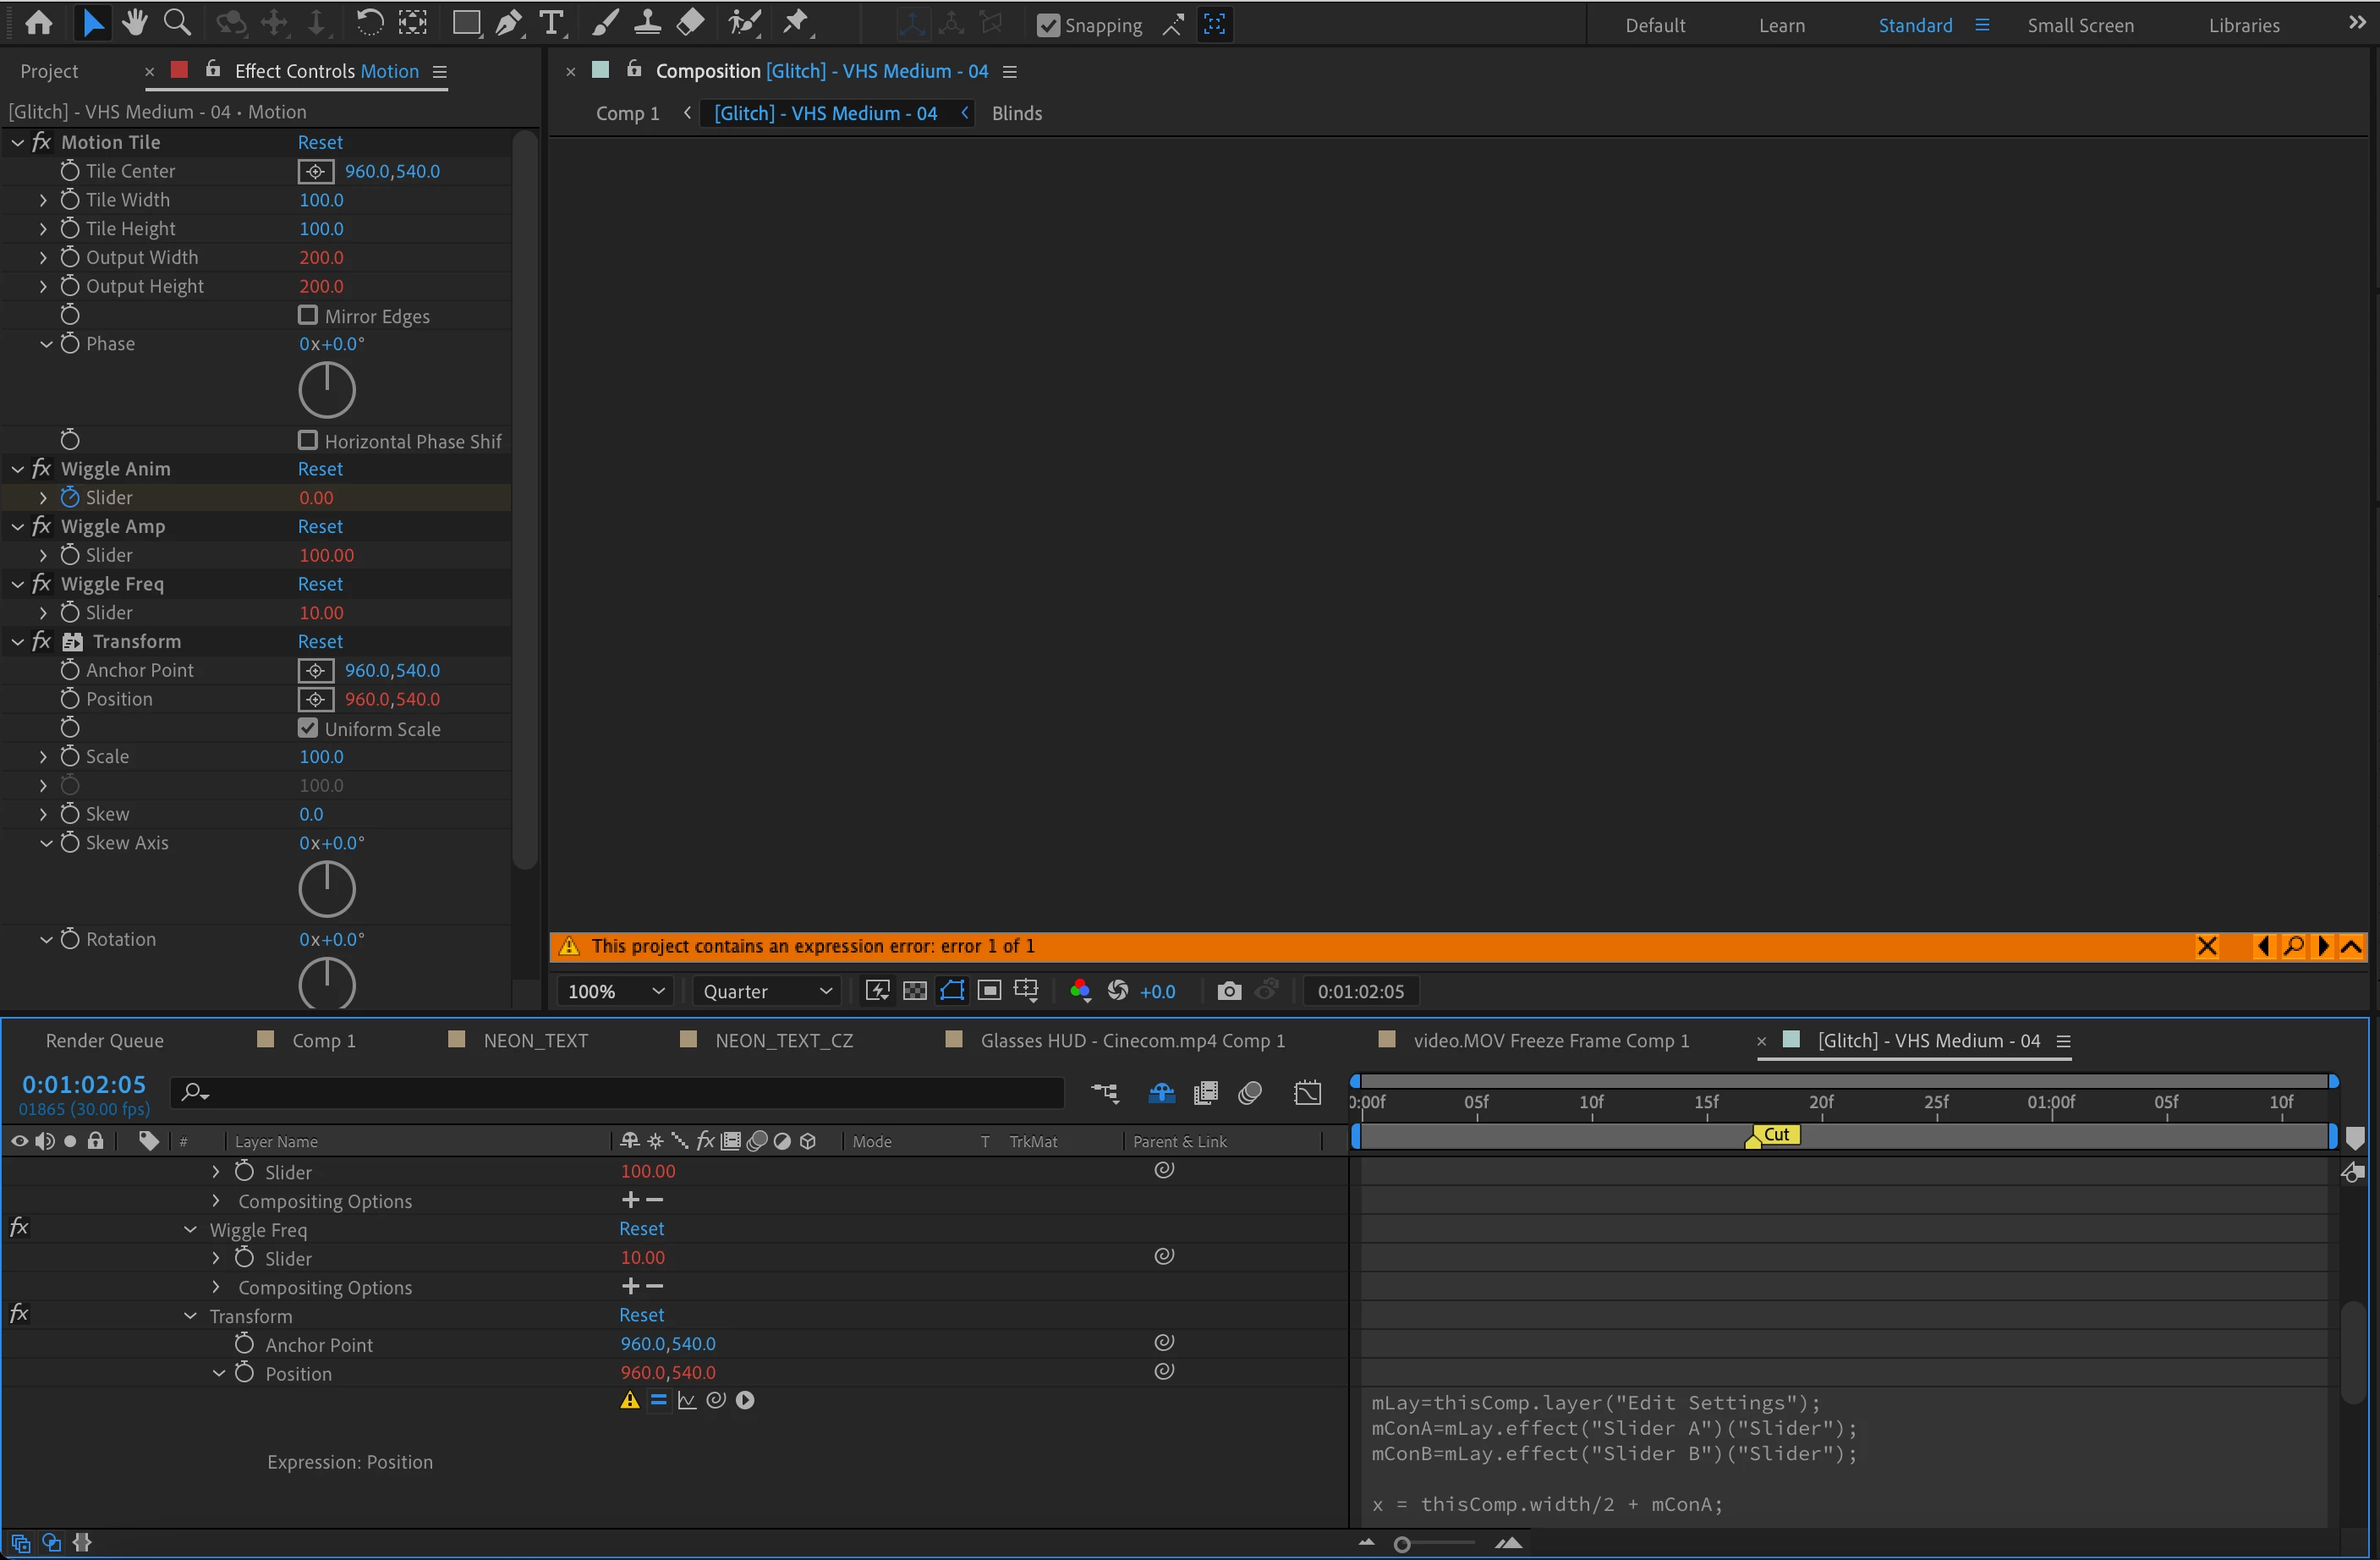Select the Zoom tool

(x=177, y=22)
